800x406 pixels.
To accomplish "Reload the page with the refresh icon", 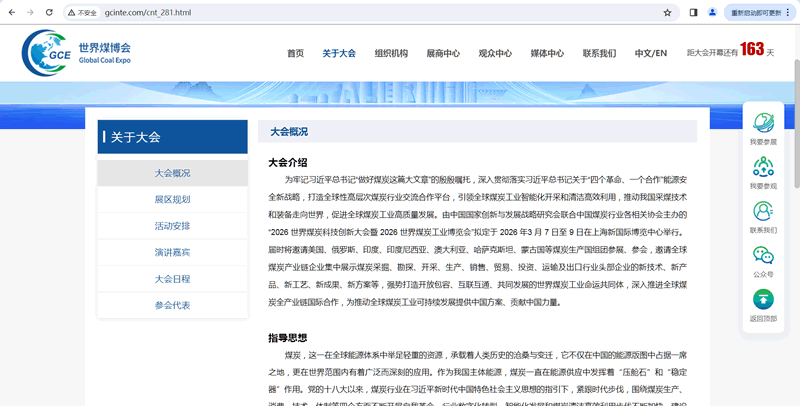I will 49,13.
